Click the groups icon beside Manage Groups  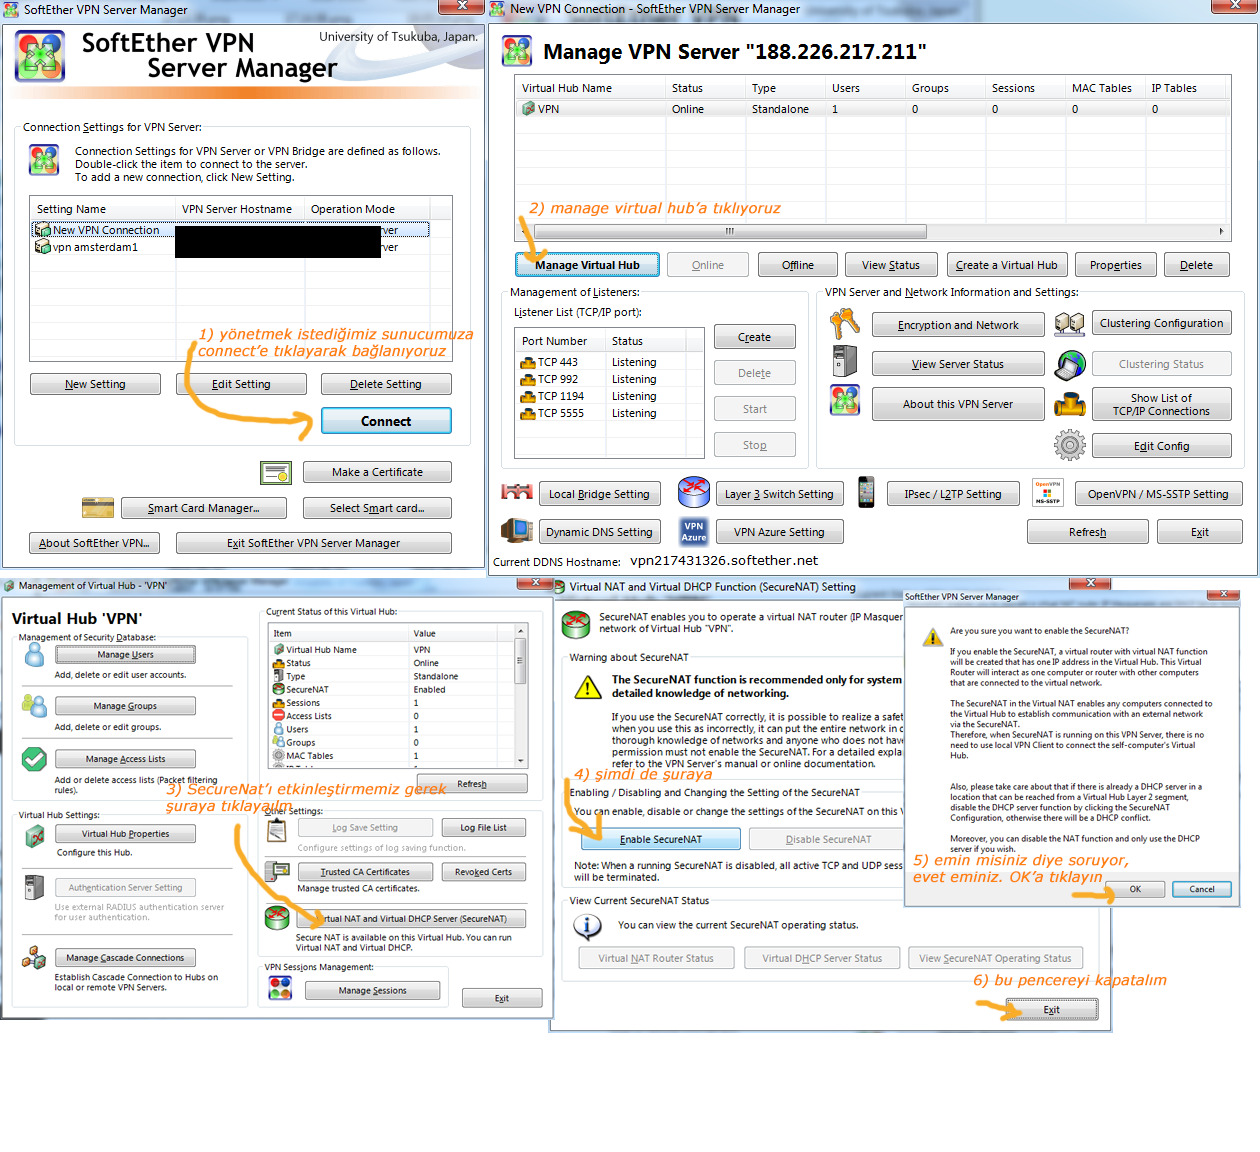click(x=34, y=705)
